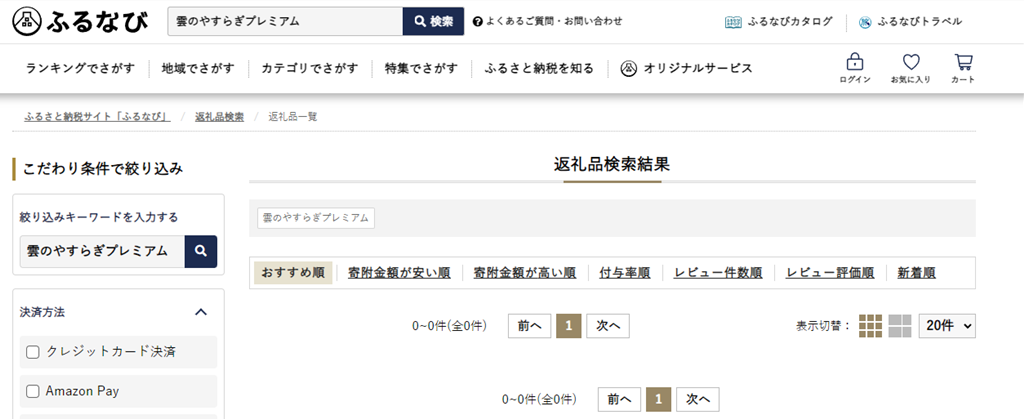
Task: Focus the 絞り込みキーワード input field
Action: coord(103,251)
